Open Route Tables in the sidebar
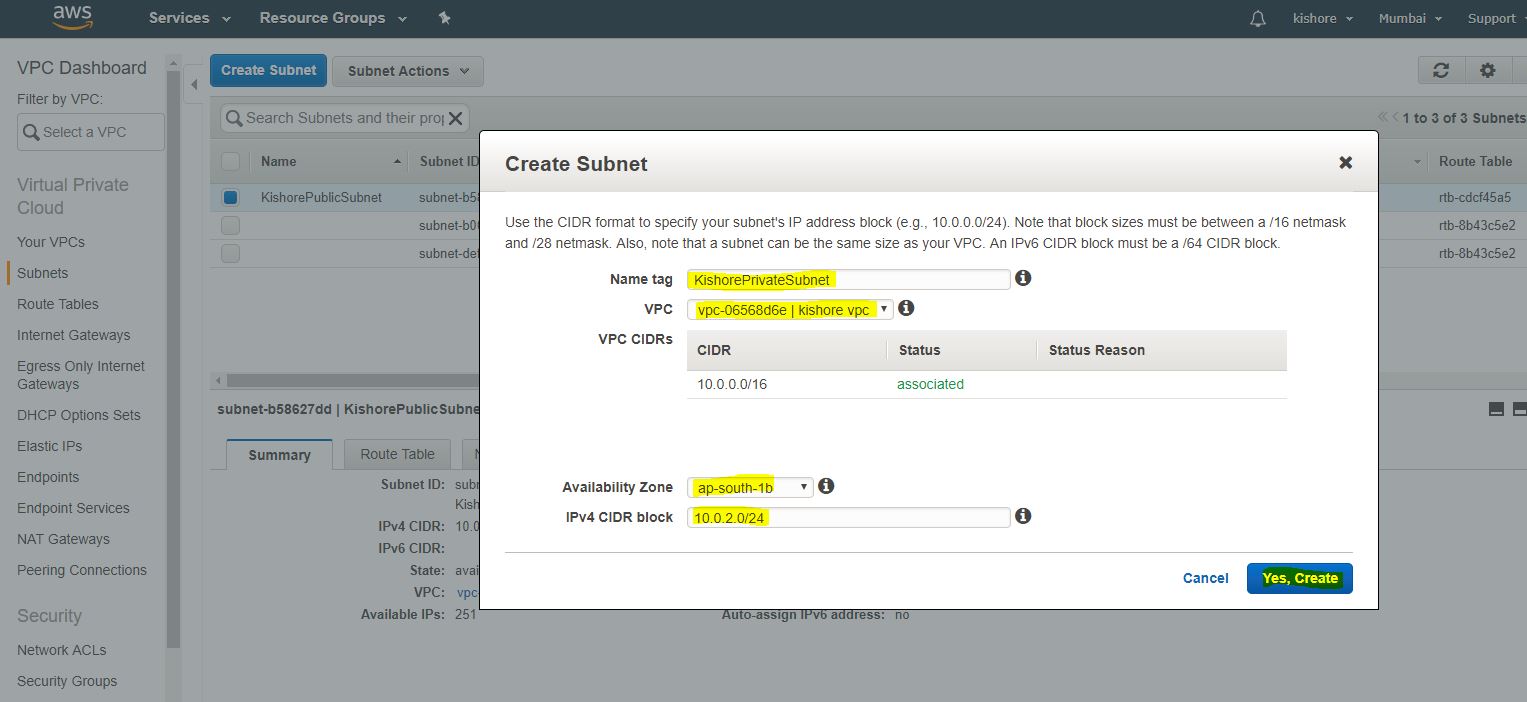Screen dimensions: 1527x702 click(58, 304)
